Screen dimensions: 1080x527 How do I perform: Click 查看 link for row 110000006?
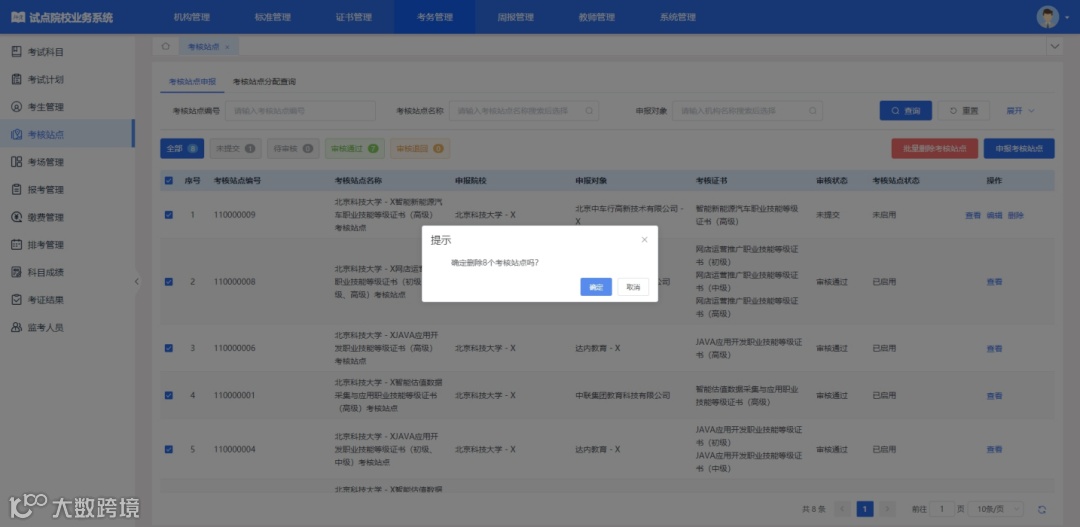point(994,349)
